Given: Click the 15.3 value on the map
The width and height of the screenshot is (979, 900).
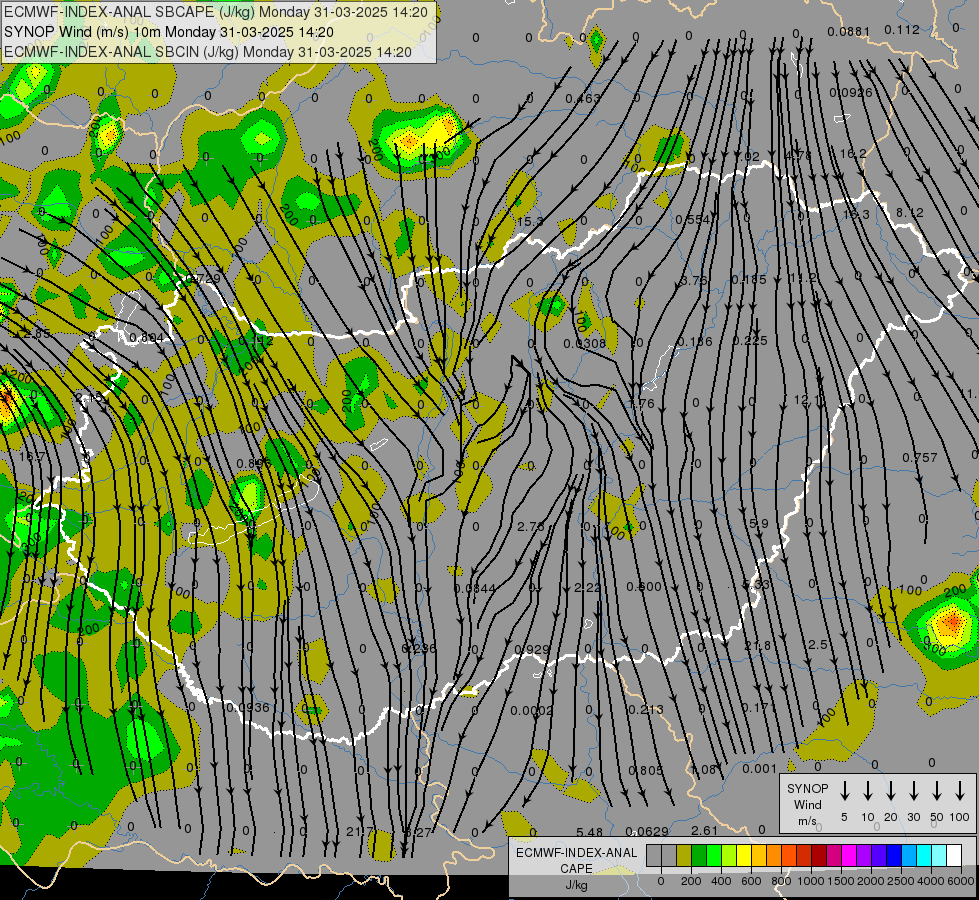Looking at the screenshot, I should pyautogui.click(x=530, y=222).
